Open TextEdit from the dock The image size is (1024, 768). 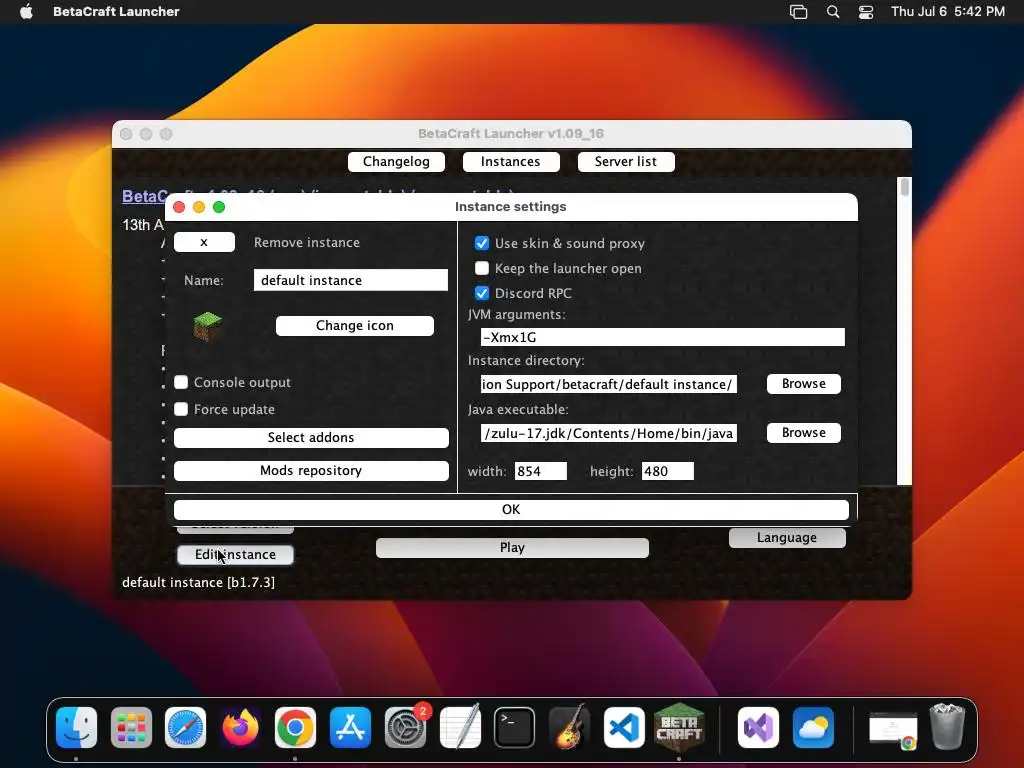[x=460, y=727]
